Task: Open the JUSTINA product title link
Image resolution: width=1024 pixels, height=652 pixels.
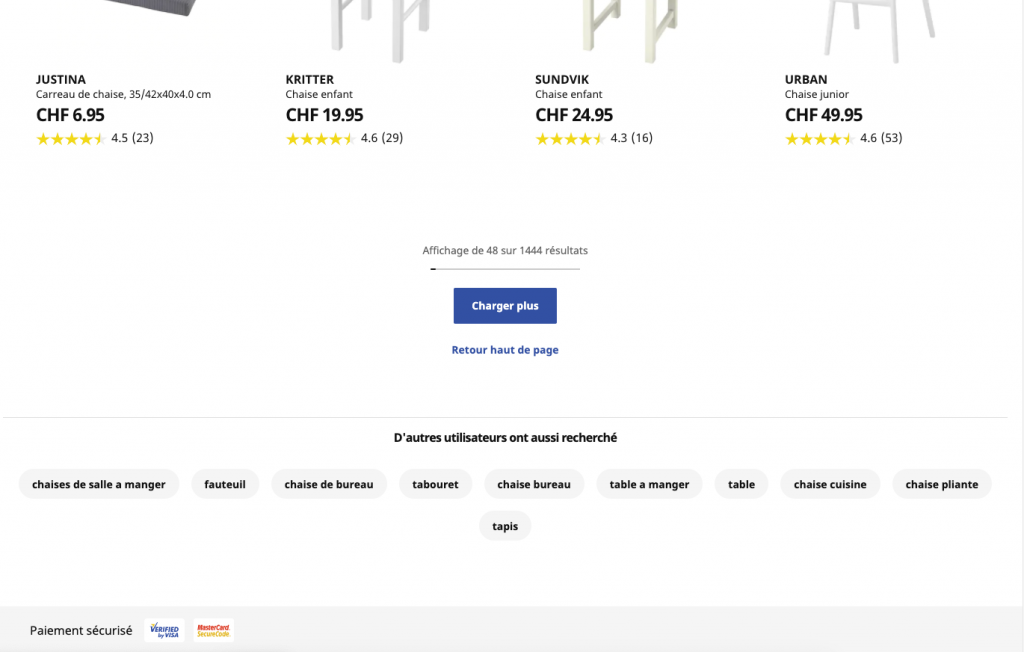Action: point(61,80)
